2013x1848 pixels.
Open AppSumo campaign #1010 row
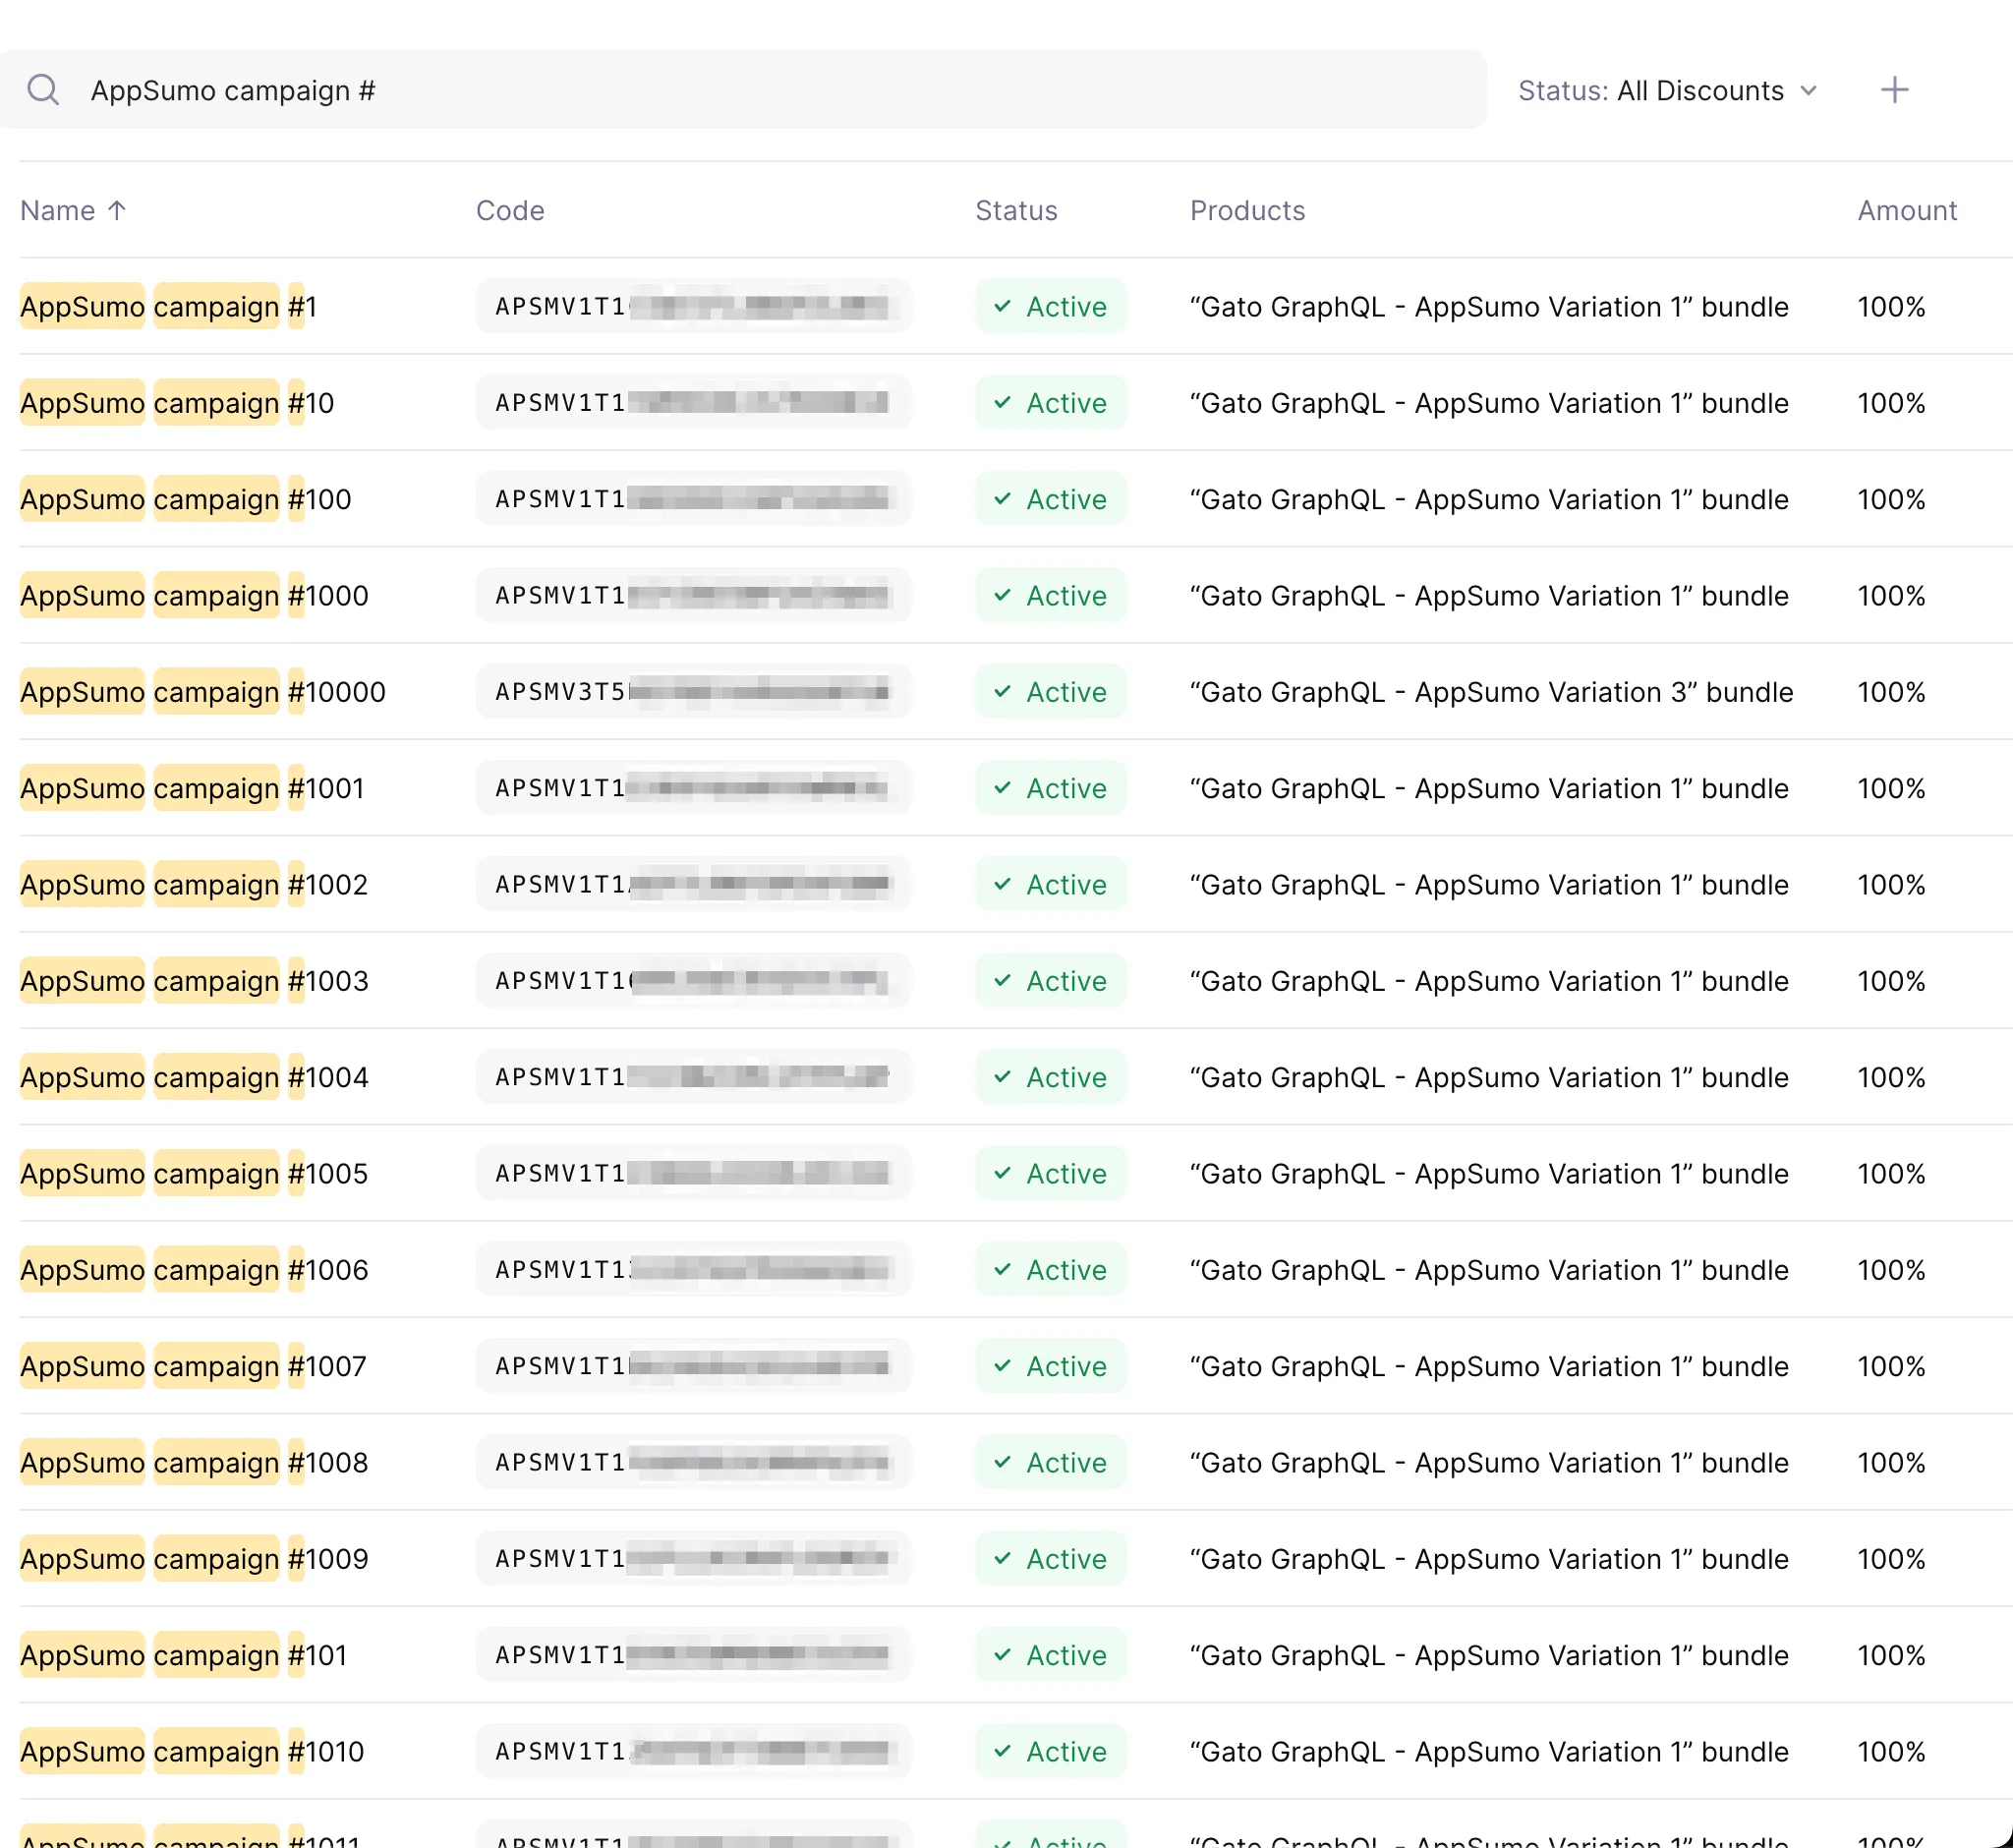click(1016, 1751)
